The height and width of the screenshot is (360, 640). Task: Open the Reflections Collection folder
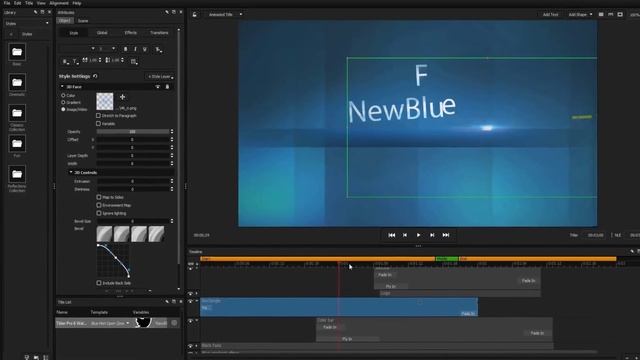pyautogui.click(x=17, y=174)
